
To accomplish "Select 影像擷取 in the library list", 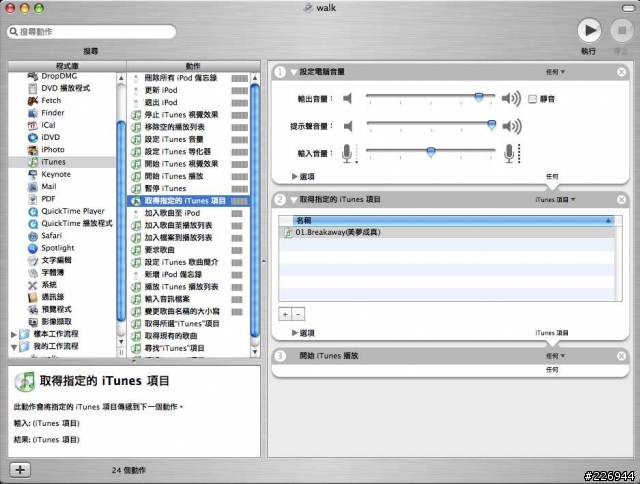I will (56, 322).
